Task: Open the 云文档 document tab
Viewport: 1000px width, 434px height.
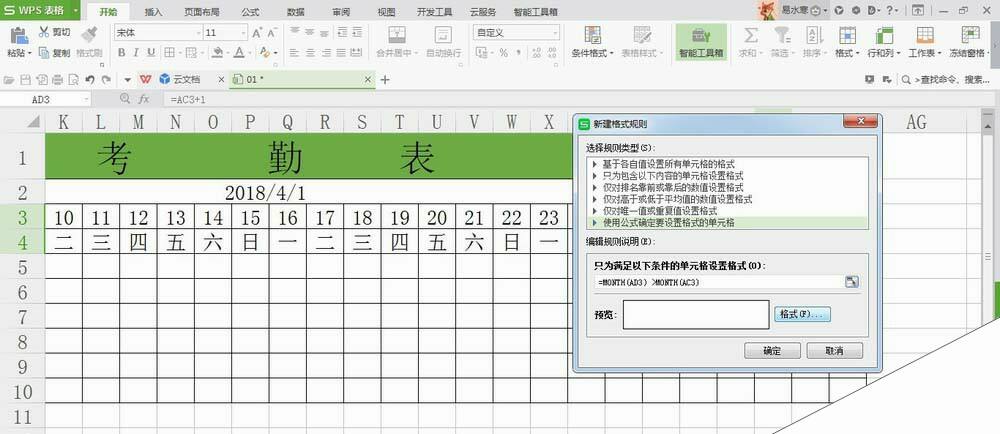Action: point(186,79)
